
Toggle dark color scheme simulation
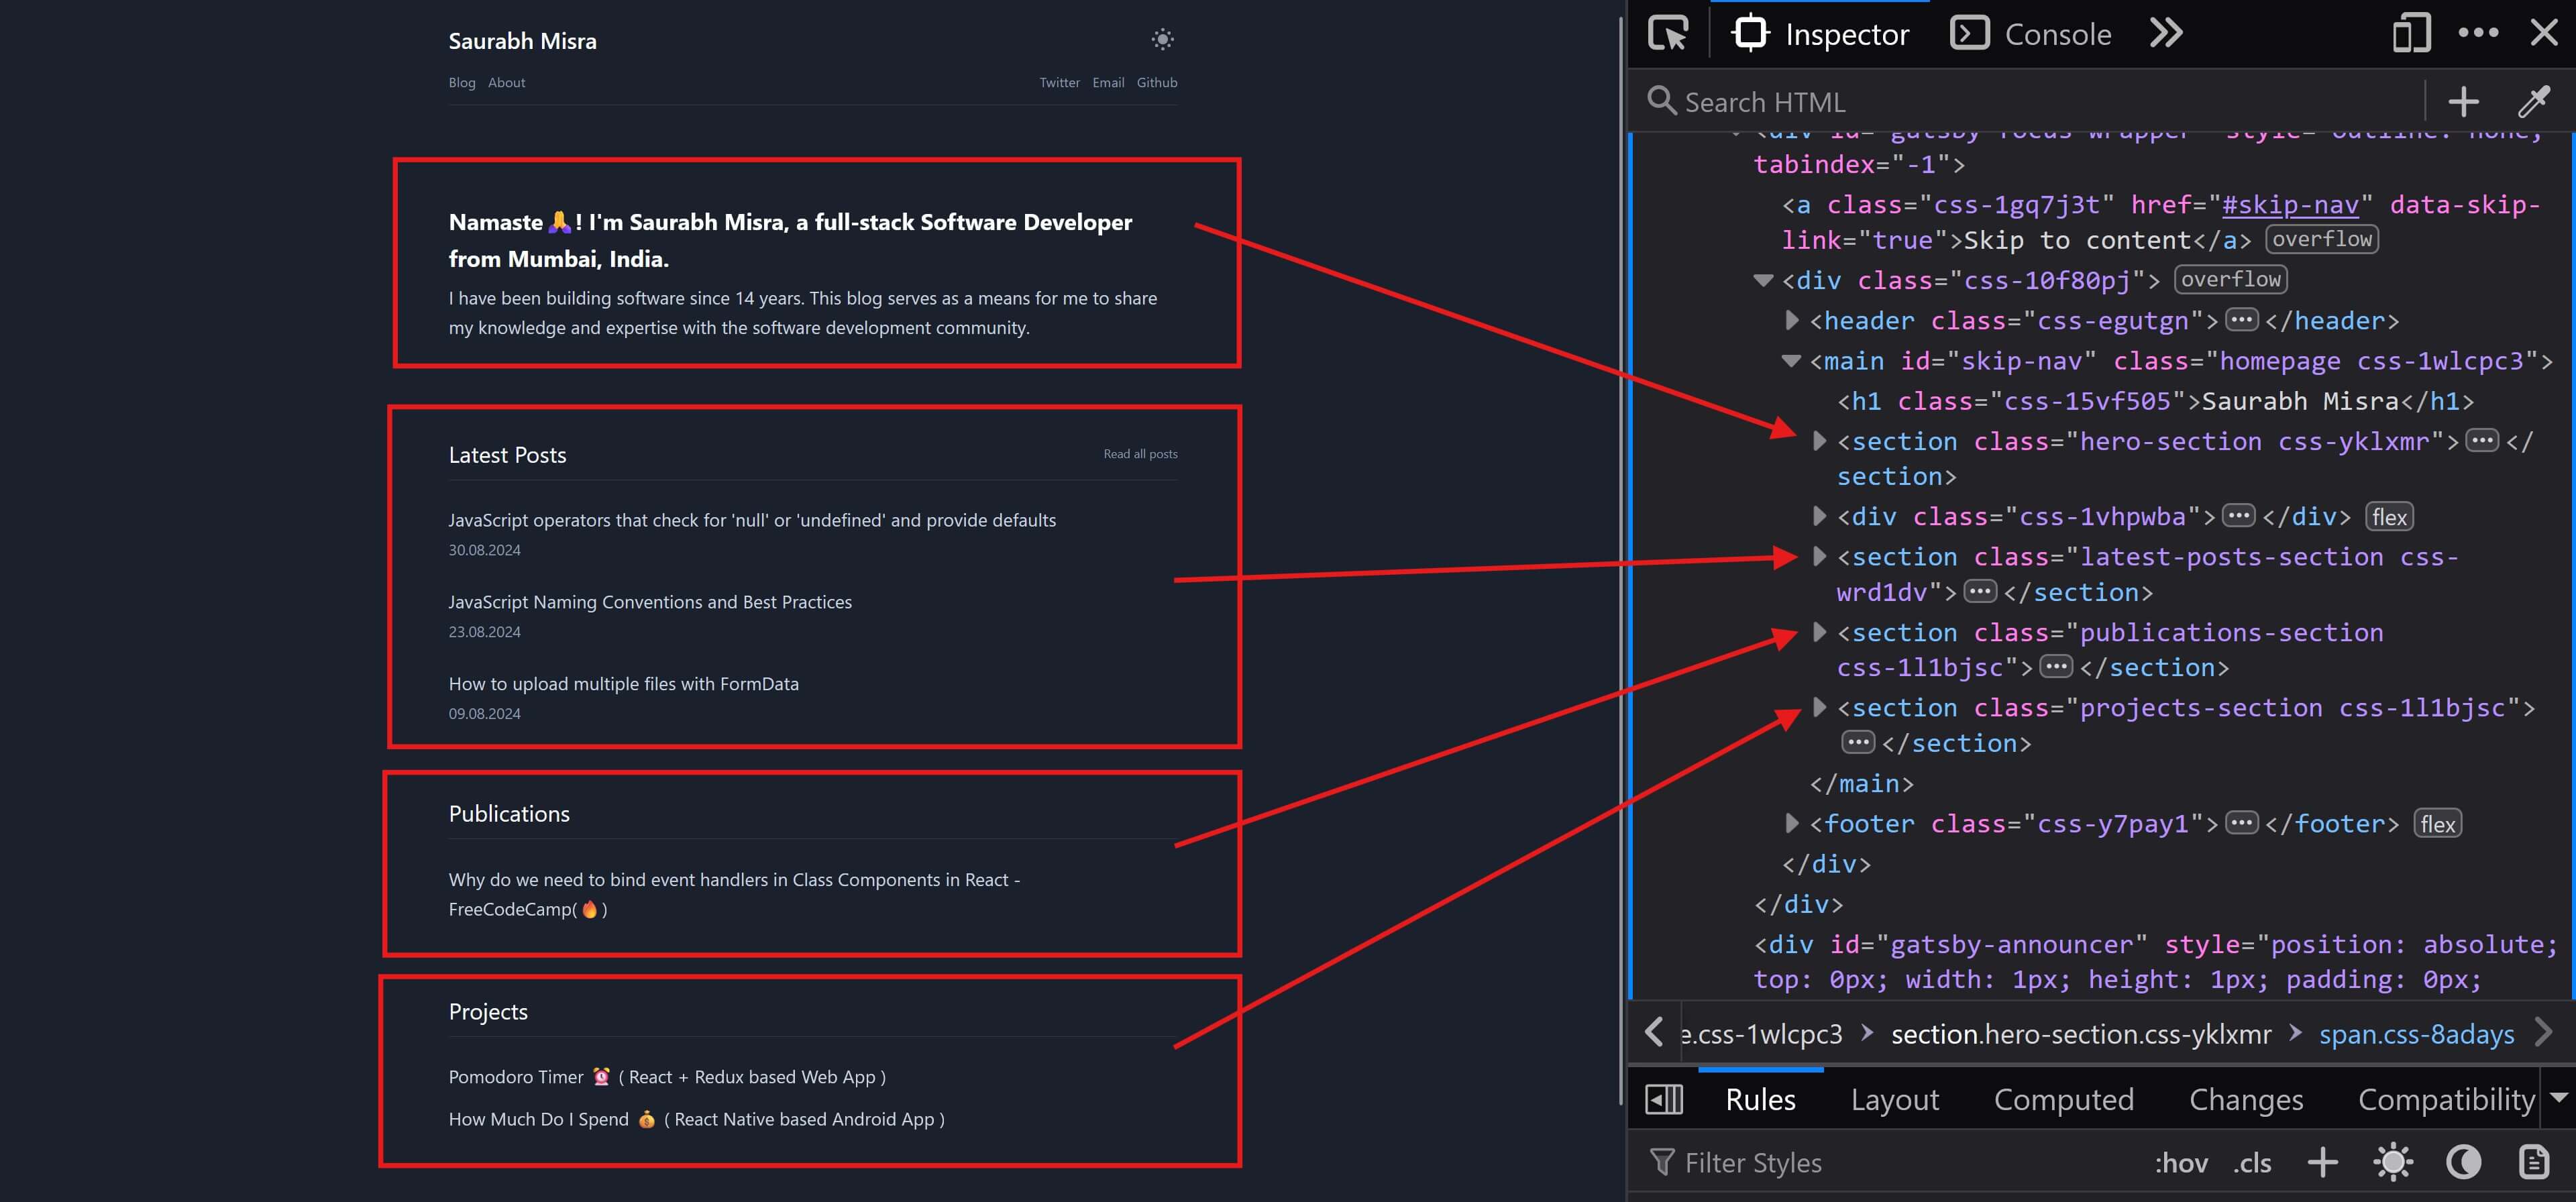[x=2463, y=1162]
